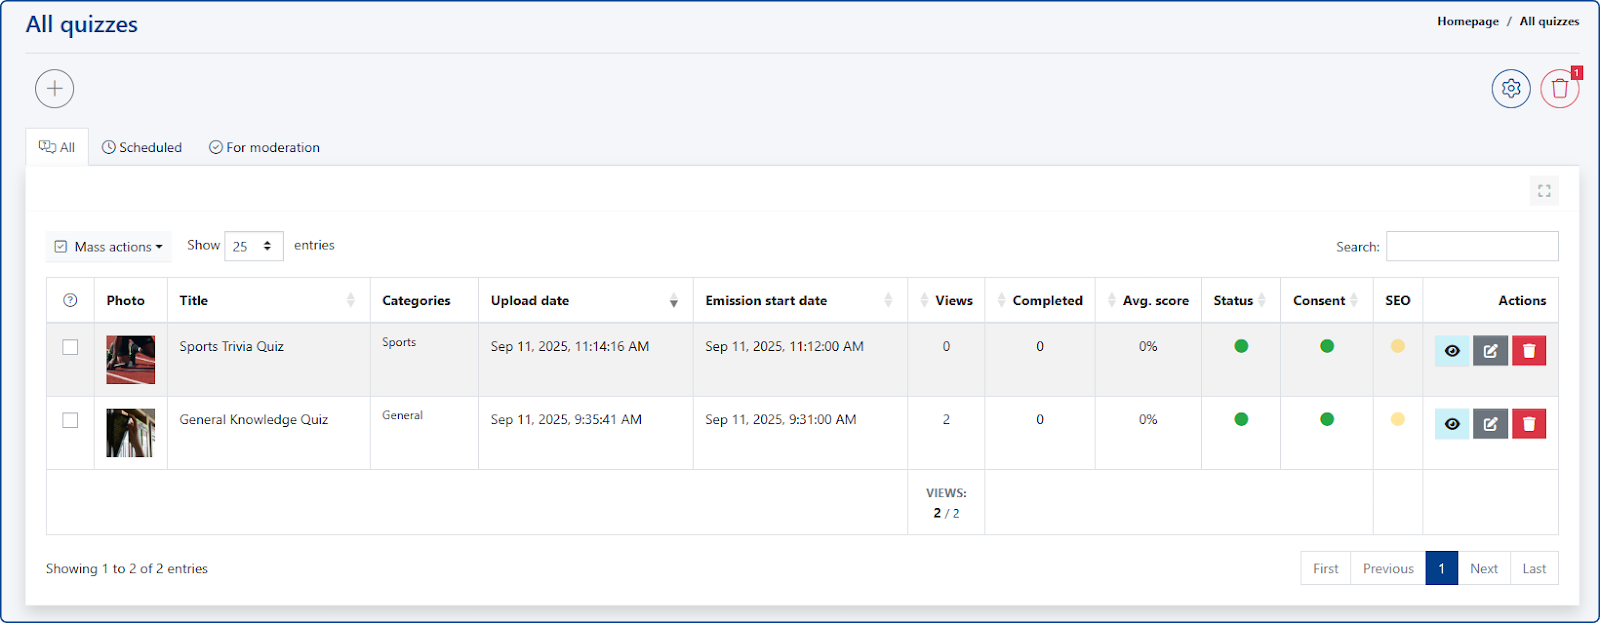Check the Sports Trivia Quiz checkbox
Screen dimensions: 1600x623
[x=70, y=347]
